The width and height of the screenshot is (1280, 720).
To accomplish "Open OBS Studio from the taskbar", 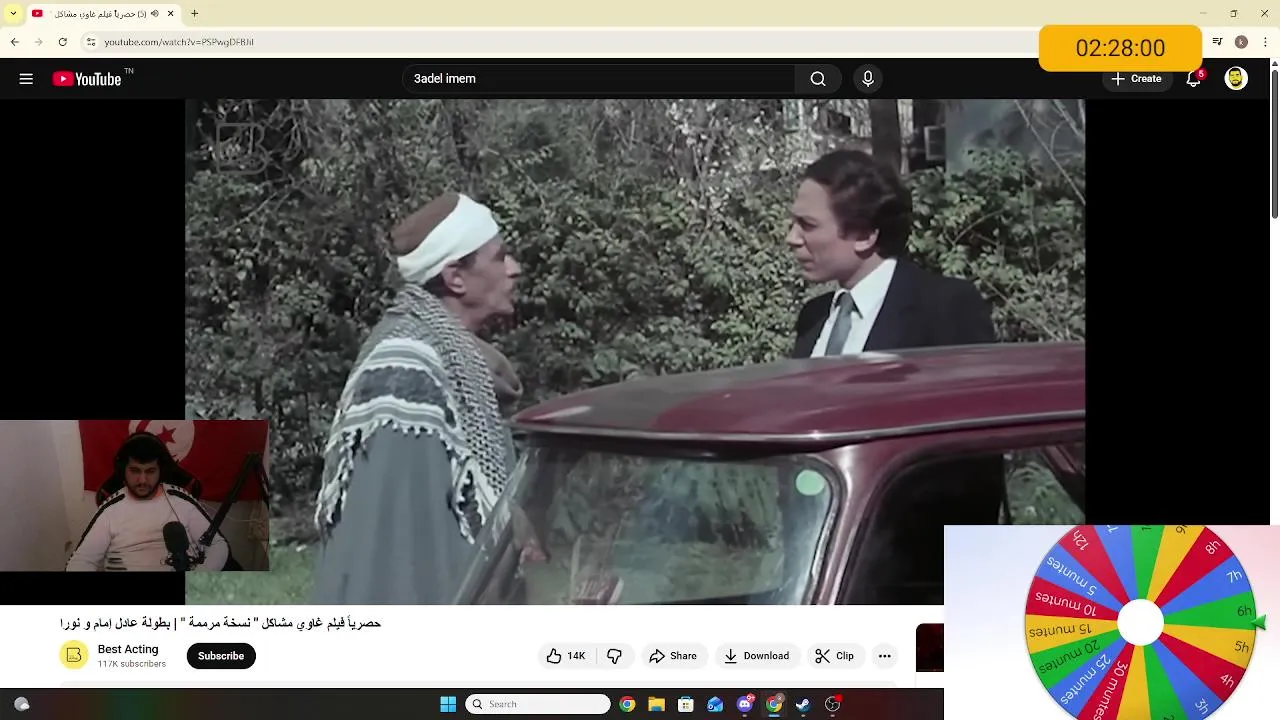I will point(832,704).
